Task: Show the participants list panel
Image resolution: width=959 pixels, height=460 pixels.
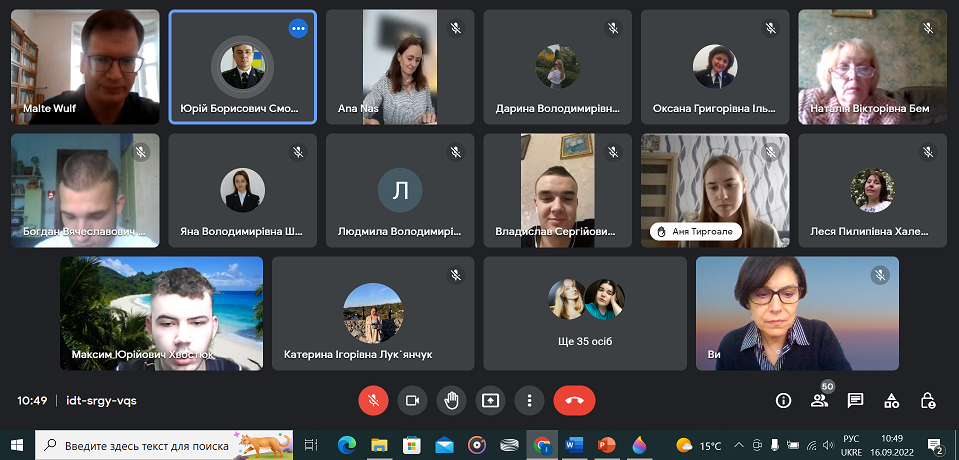Action: click(x=820, y=400)
